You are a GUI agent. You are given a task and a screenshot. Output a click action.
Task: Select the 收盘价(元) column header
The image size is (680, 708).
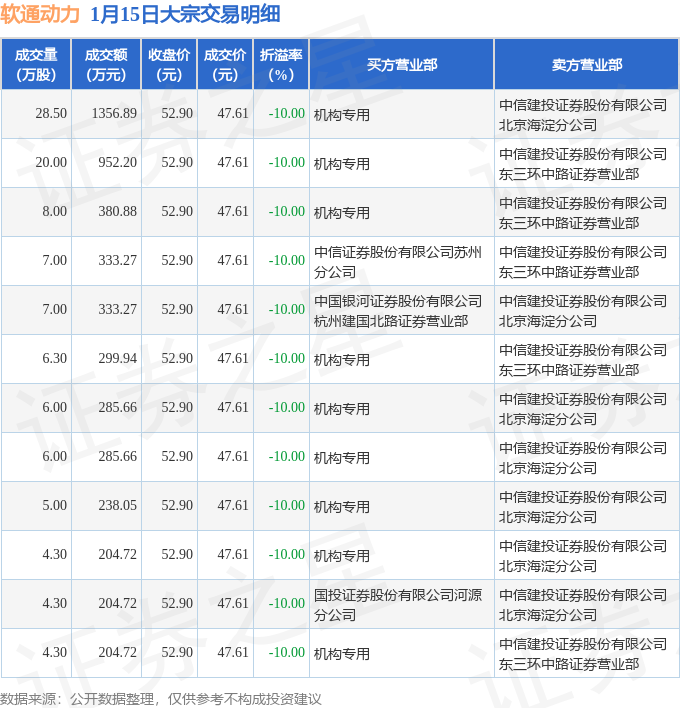[x=169, y=65]
